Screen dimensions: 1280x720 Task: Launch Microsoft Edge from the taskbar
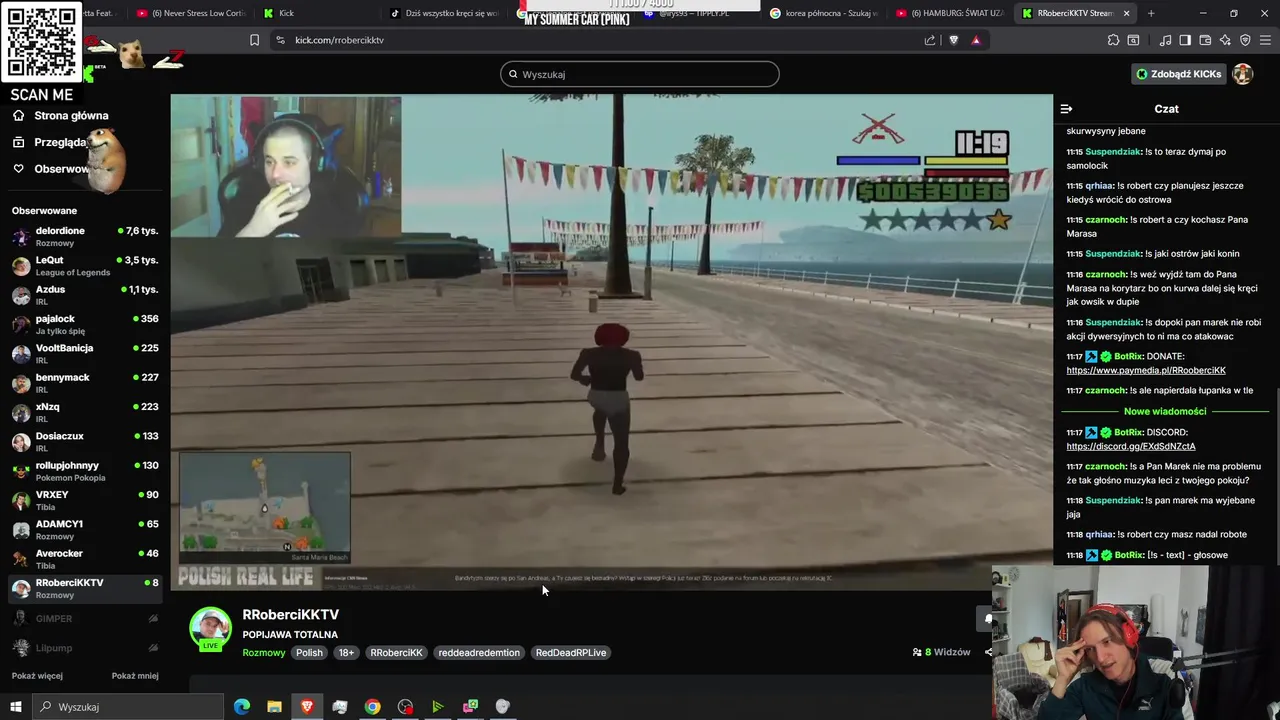point(242,707)
